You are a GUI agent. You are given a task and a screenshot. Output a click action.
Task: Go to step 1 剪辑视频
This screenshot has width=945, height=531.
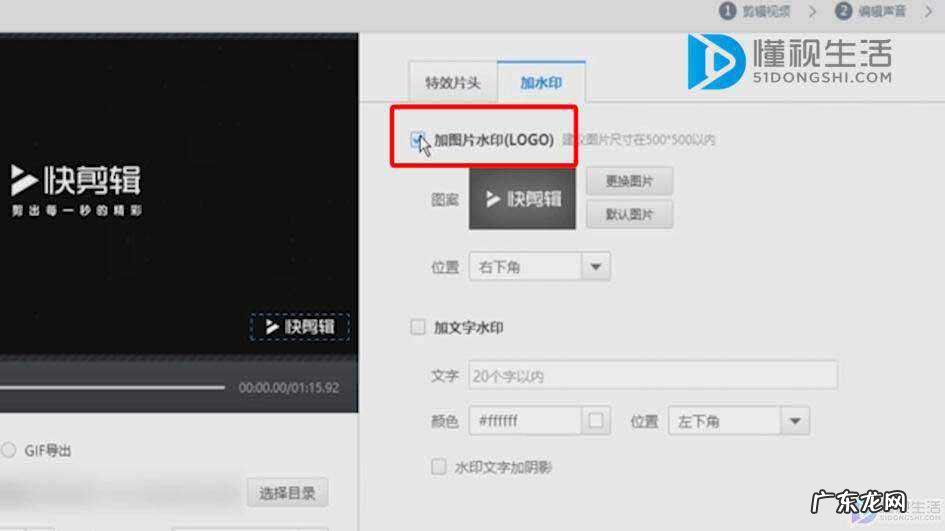(x=755, y=11)
